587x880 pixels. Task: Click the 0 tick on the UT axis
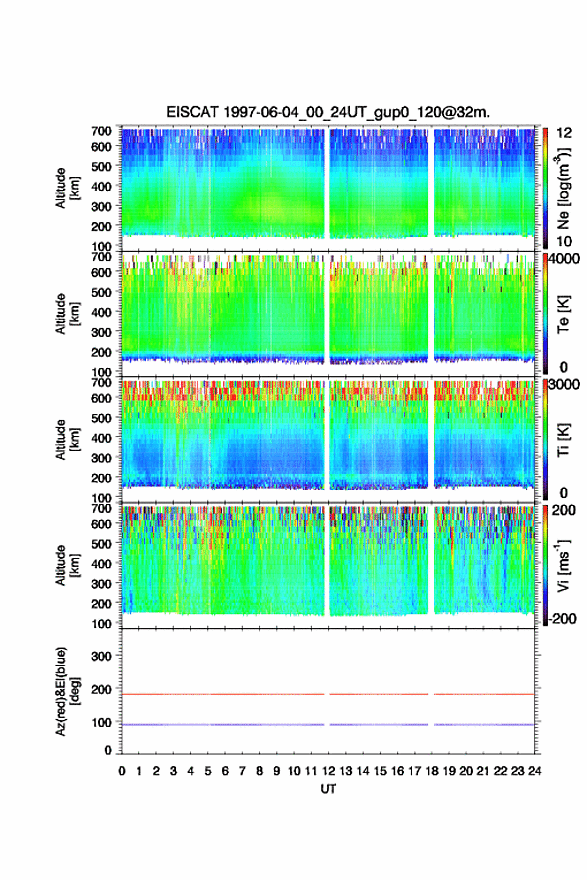tap(122, 771)
